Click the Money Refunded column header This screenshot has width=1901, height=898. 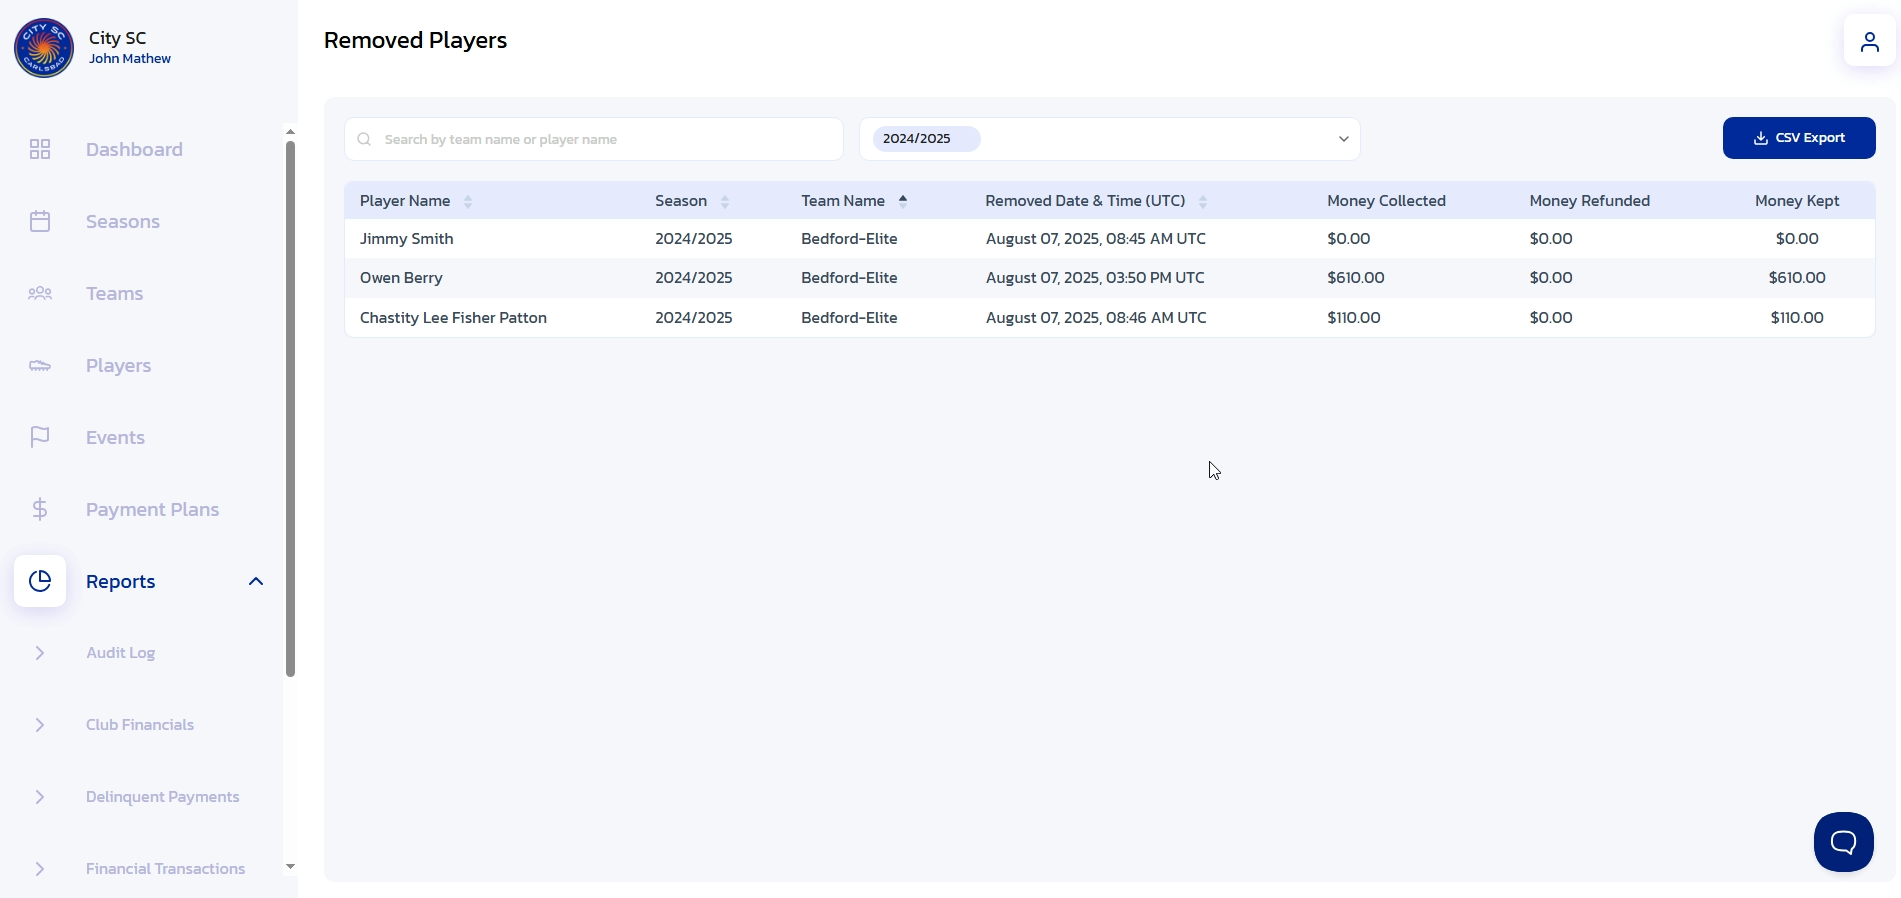coord(1589,201)
